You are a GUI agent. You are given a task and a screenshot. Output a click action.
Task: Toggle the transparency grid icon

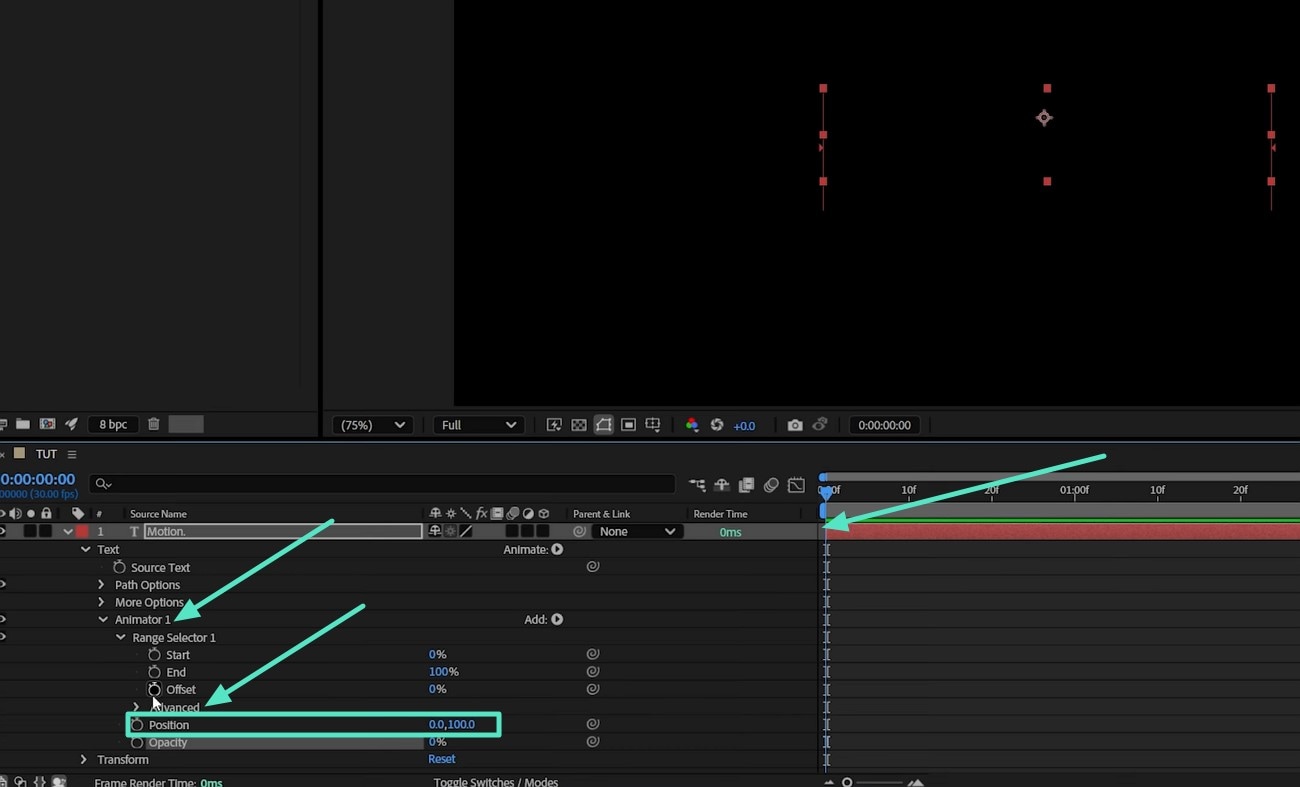tap(578, 425)
